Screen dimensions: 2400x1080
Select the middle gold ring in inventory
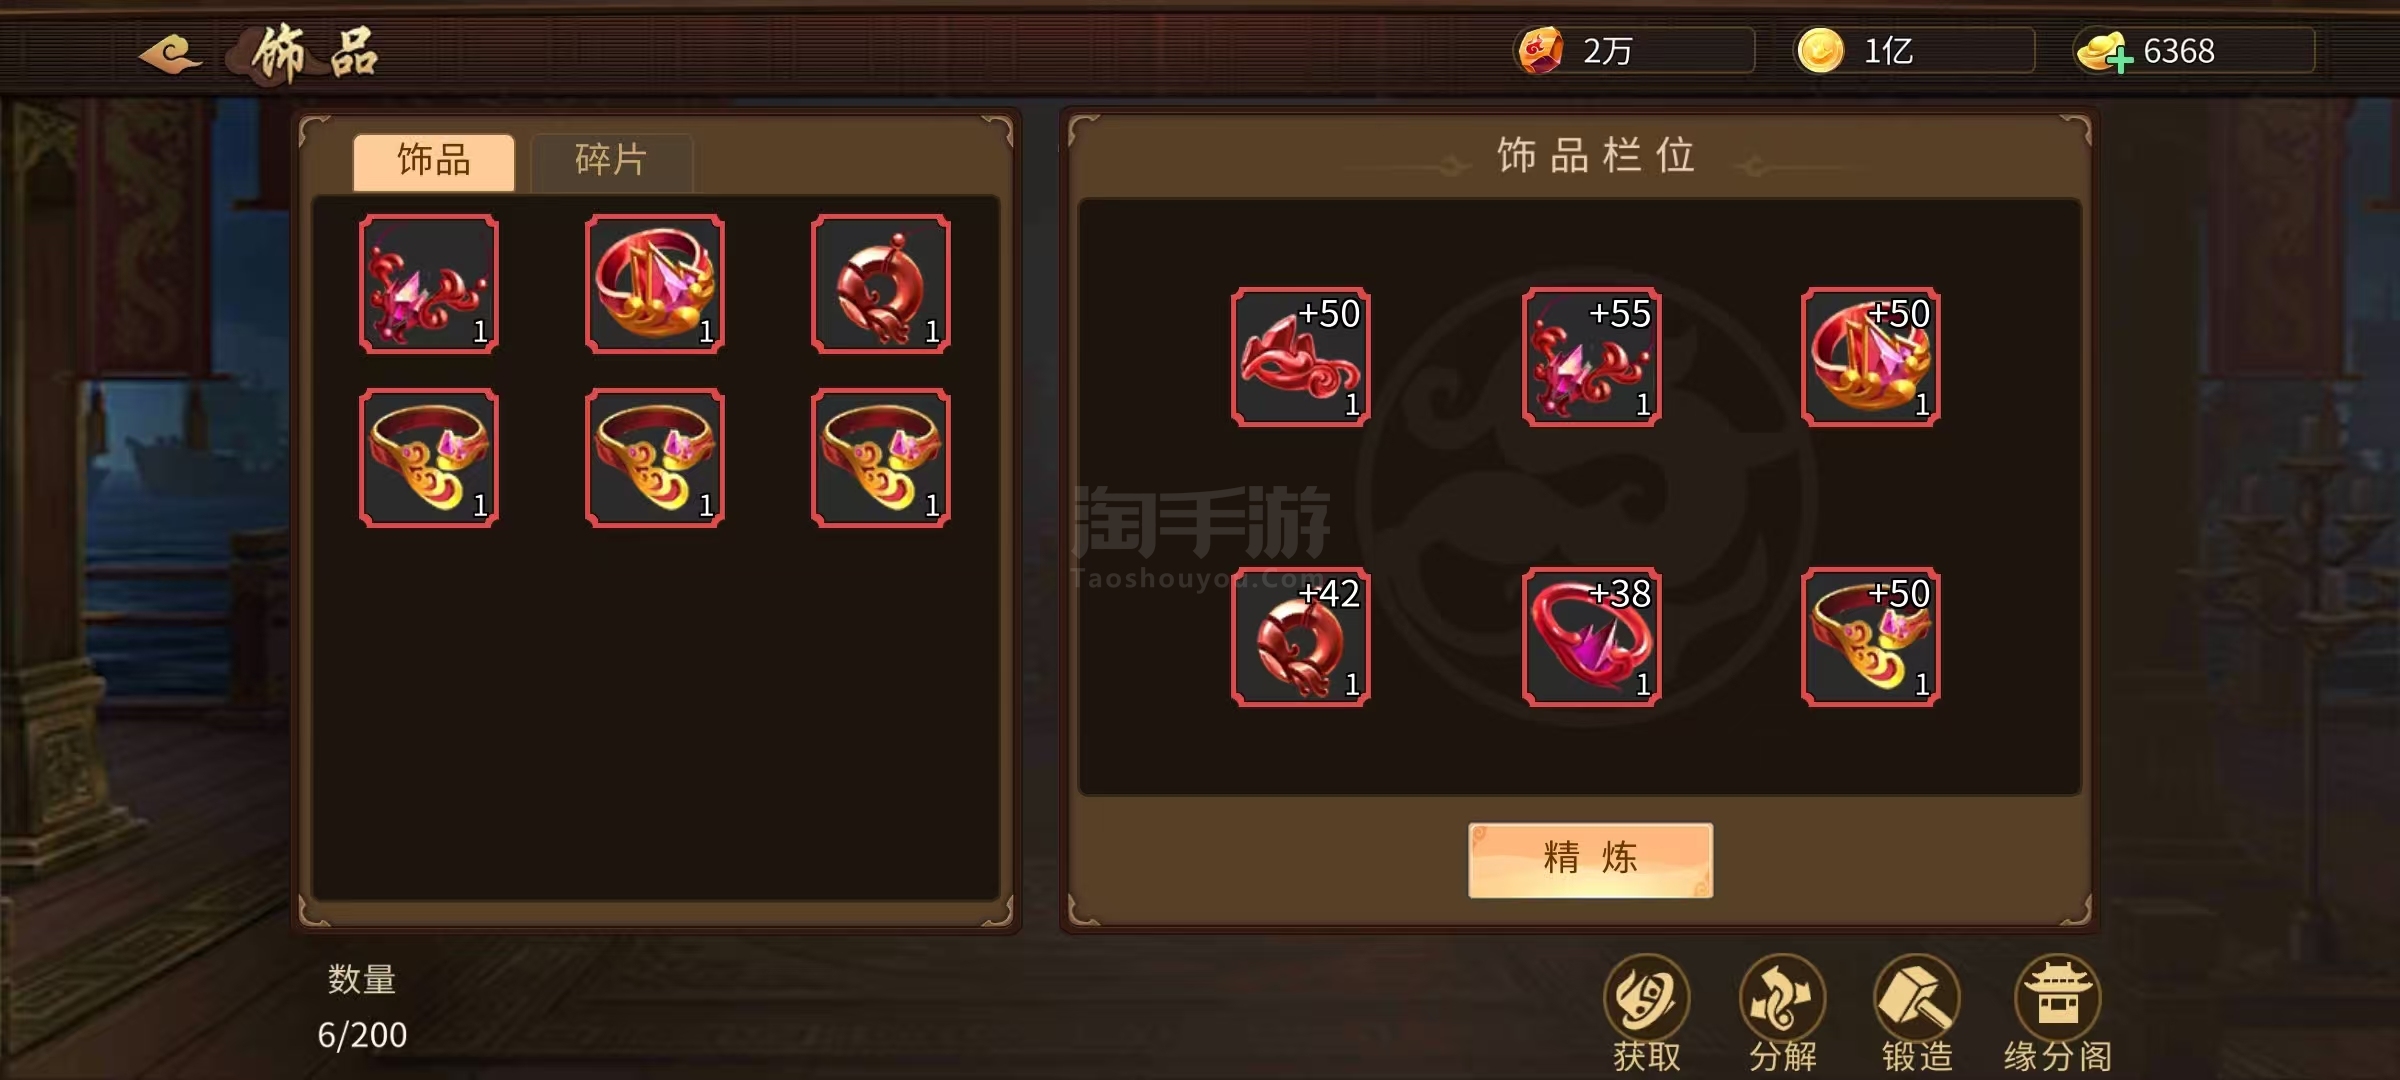[x=655, y=458]
